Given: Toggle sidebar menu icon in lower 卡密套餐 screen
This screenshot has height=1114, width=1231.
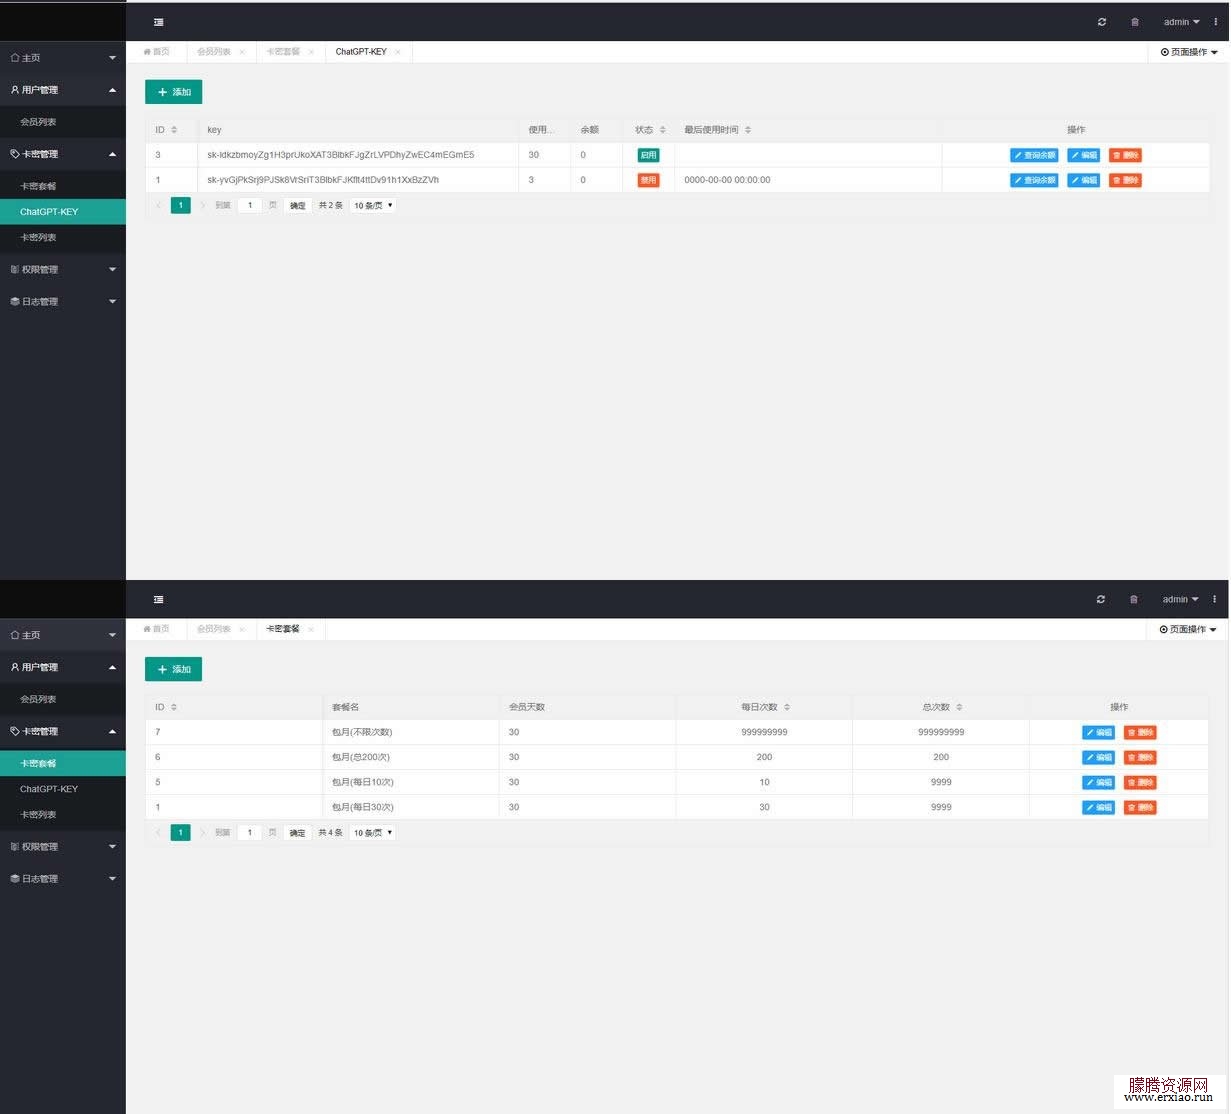Looking at the screenshot, I should (x=158, y=599).
